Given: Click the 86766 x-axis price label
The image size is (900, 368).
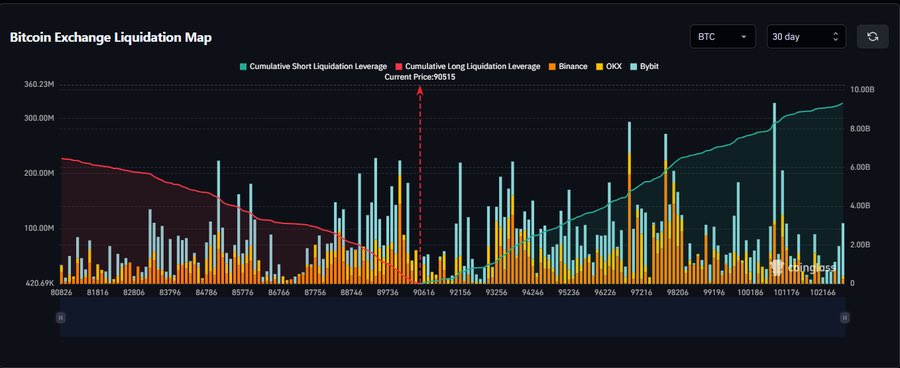Looking at the screenshot, I should pyautogui.click(x=279, y=292).
